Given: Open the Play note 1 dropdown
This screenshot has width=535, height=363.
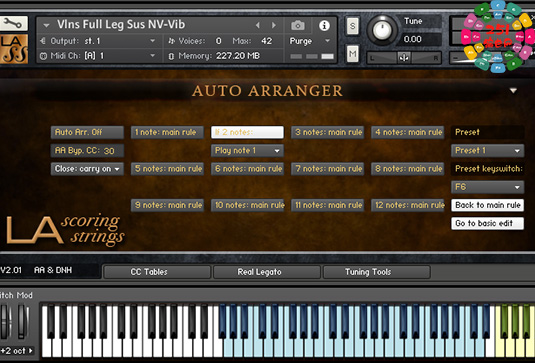Looking at the screenshot, I should [x=247, y=150].
